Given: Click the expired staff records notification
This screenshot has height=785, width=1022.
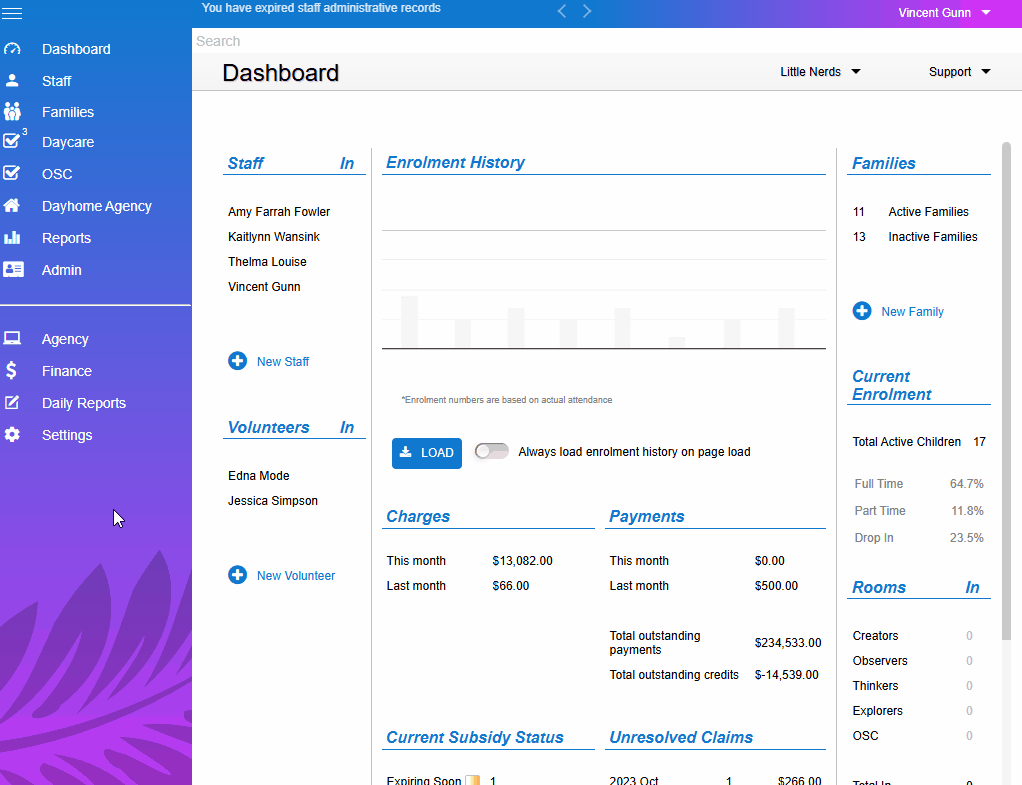Looking at the screenshot, I should 321,8.
